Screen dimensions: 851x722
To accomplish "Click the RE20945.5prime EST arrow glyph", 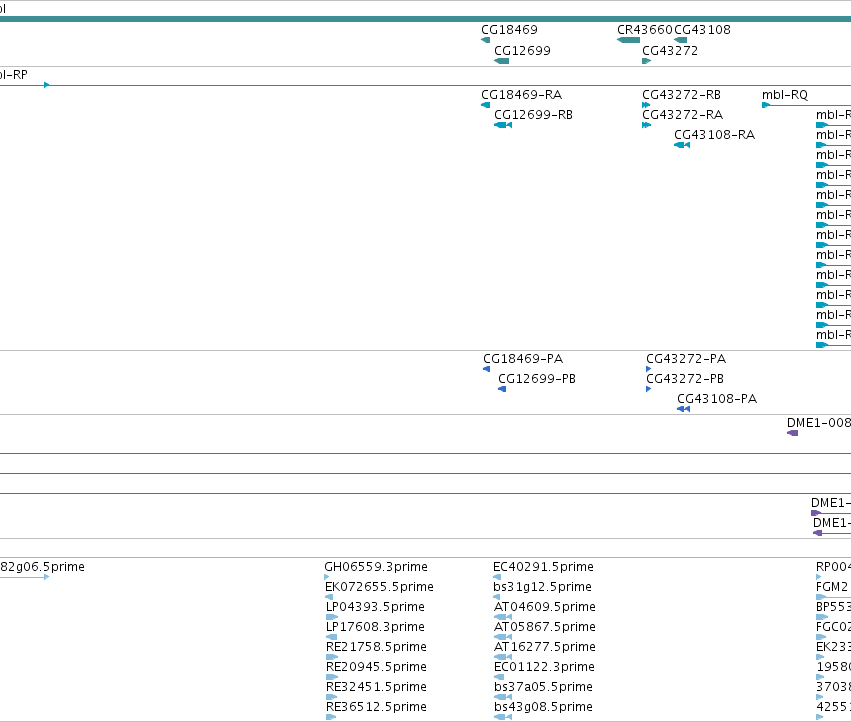I will pyautogui.click(x=332, y=677).
